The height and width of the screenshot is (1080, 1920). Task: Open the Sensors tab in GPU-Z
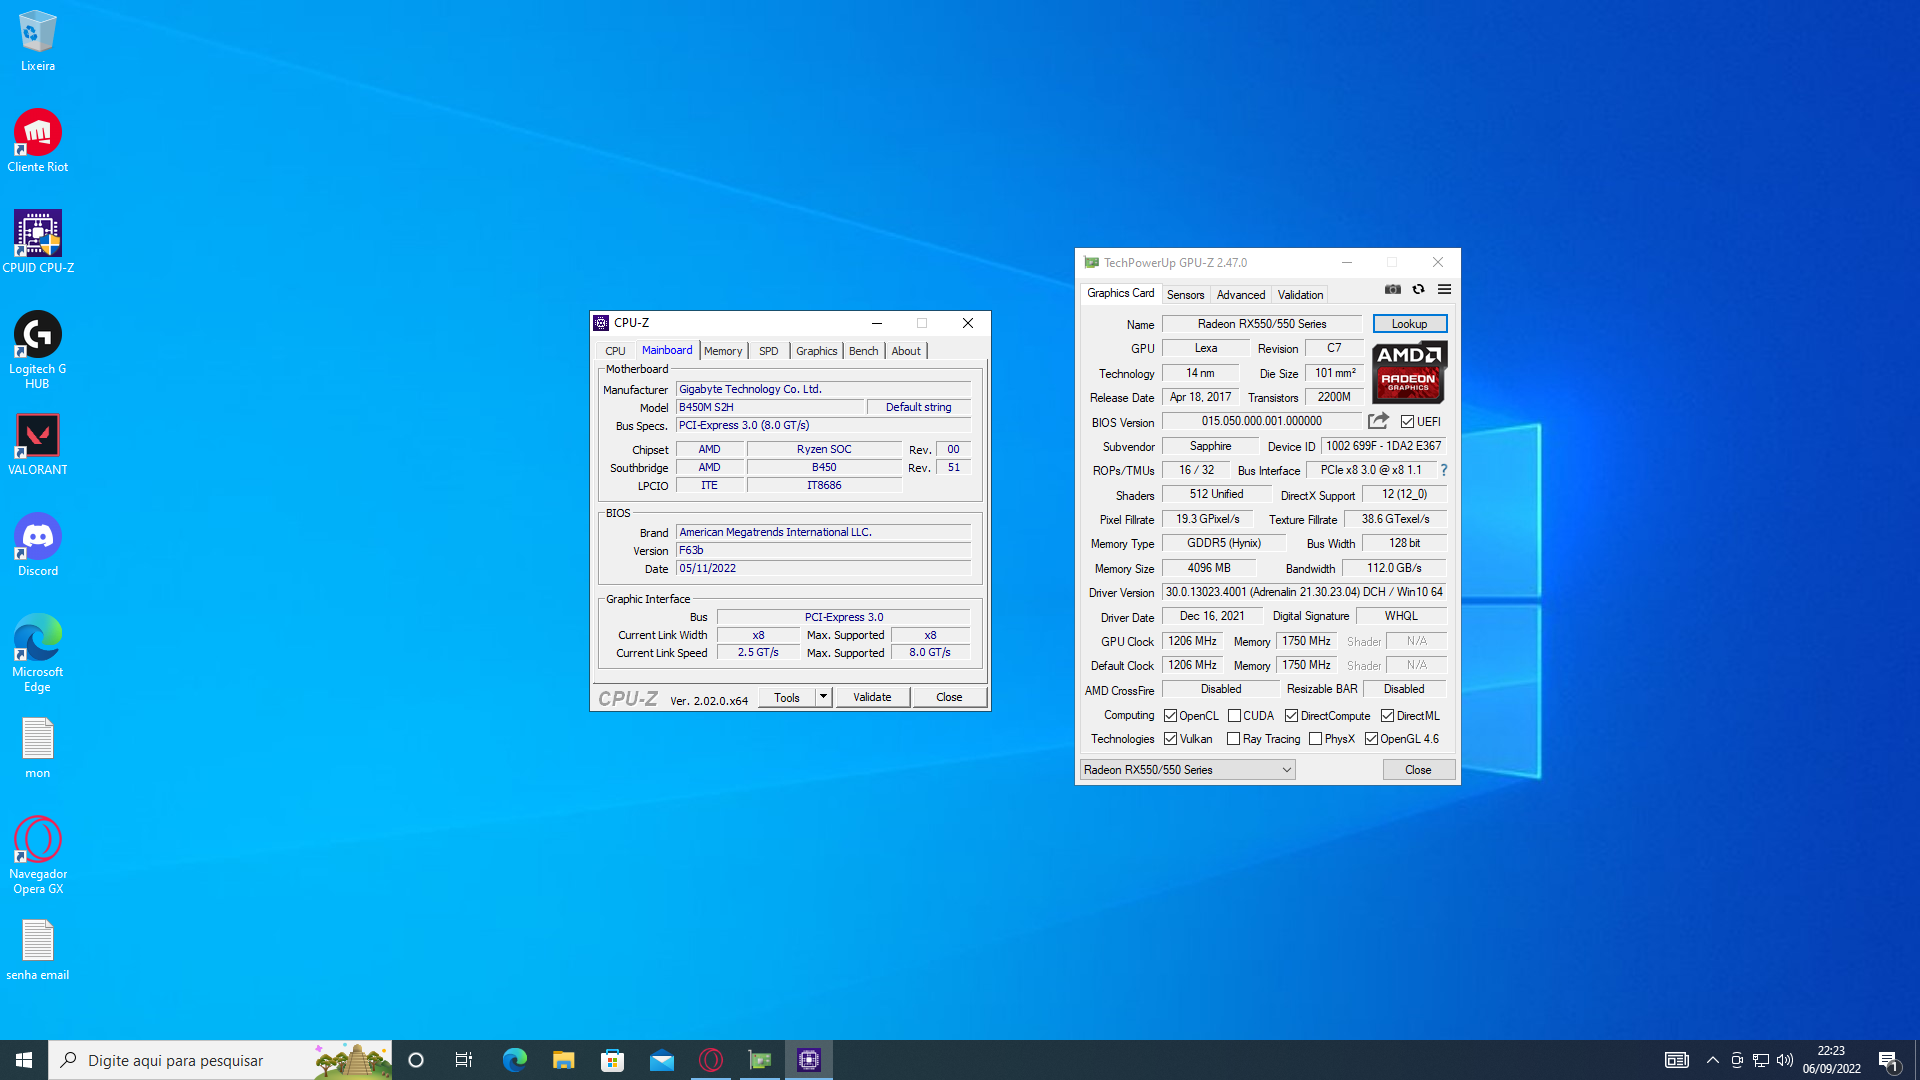click(x=1185, y=295)
